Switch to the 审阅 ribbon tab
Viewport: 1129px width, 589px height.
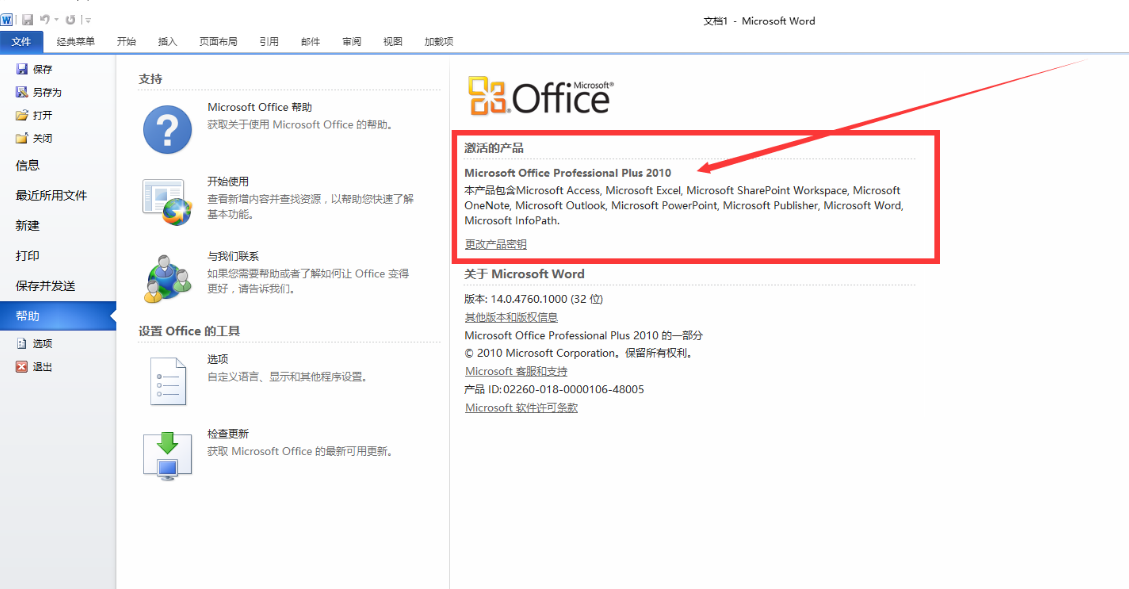pyautogui.click(x=351, y=42)
